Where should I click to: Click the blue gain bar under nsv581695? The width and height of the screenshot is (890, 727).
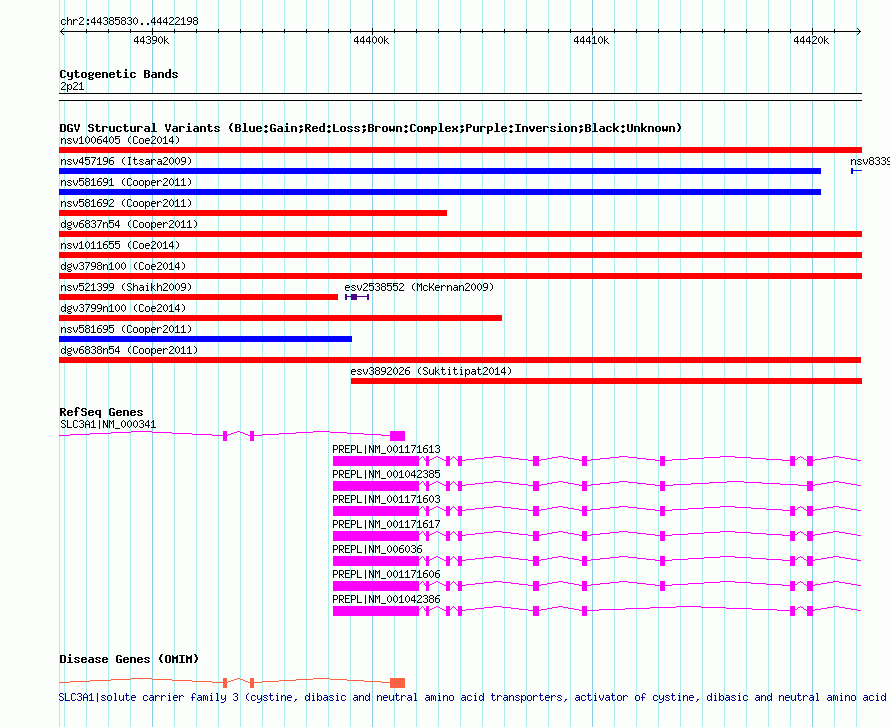(x=205, y=339)
